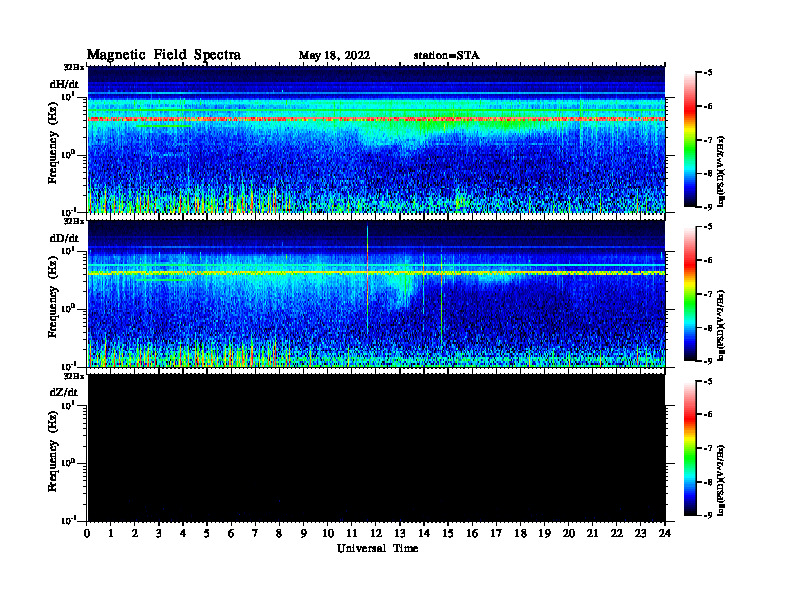Image resolution: width=792 pixels, height=612 pixels.
Task: Click hour tick label '16' on time axis
Action: (472, 534)
